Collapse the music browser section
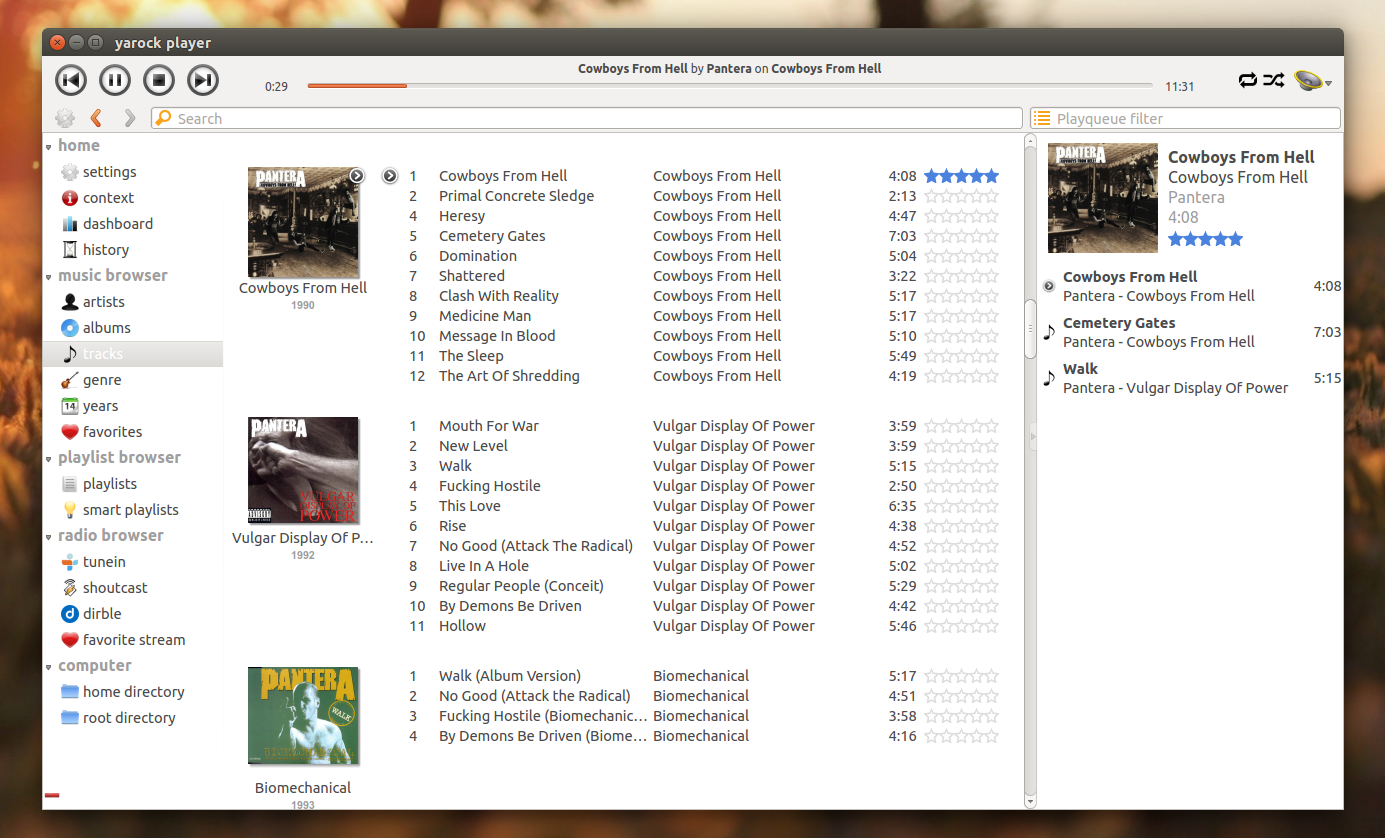Viewport: 1385px width, 838px height. coord(48,276)
